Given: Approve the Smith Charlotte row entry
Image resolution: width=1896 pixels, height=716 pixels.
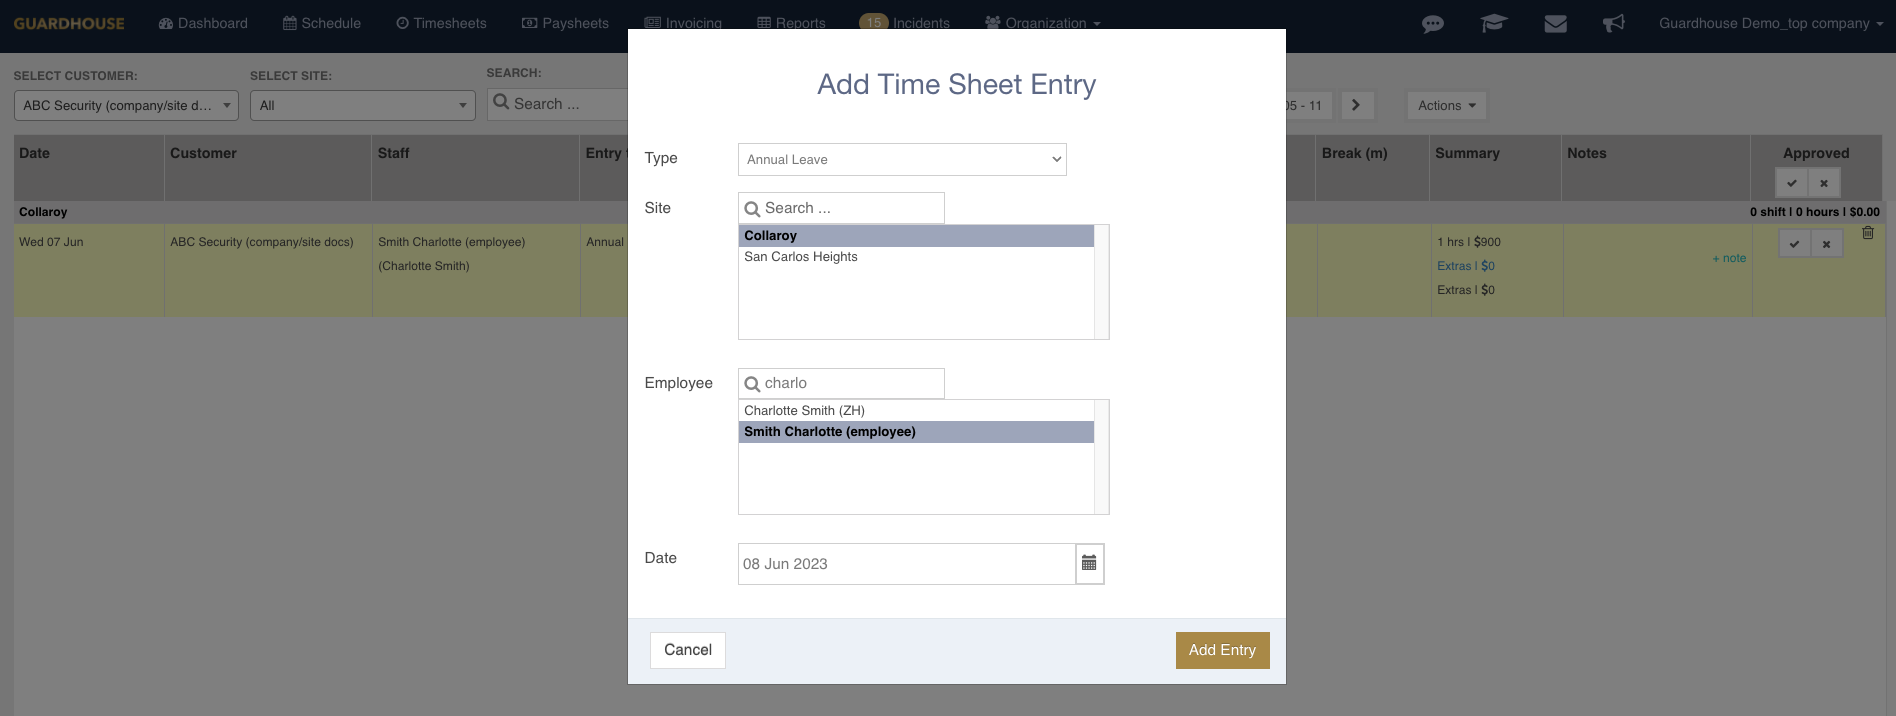Looking at the screenshot, I should (x=1795, y=244).
